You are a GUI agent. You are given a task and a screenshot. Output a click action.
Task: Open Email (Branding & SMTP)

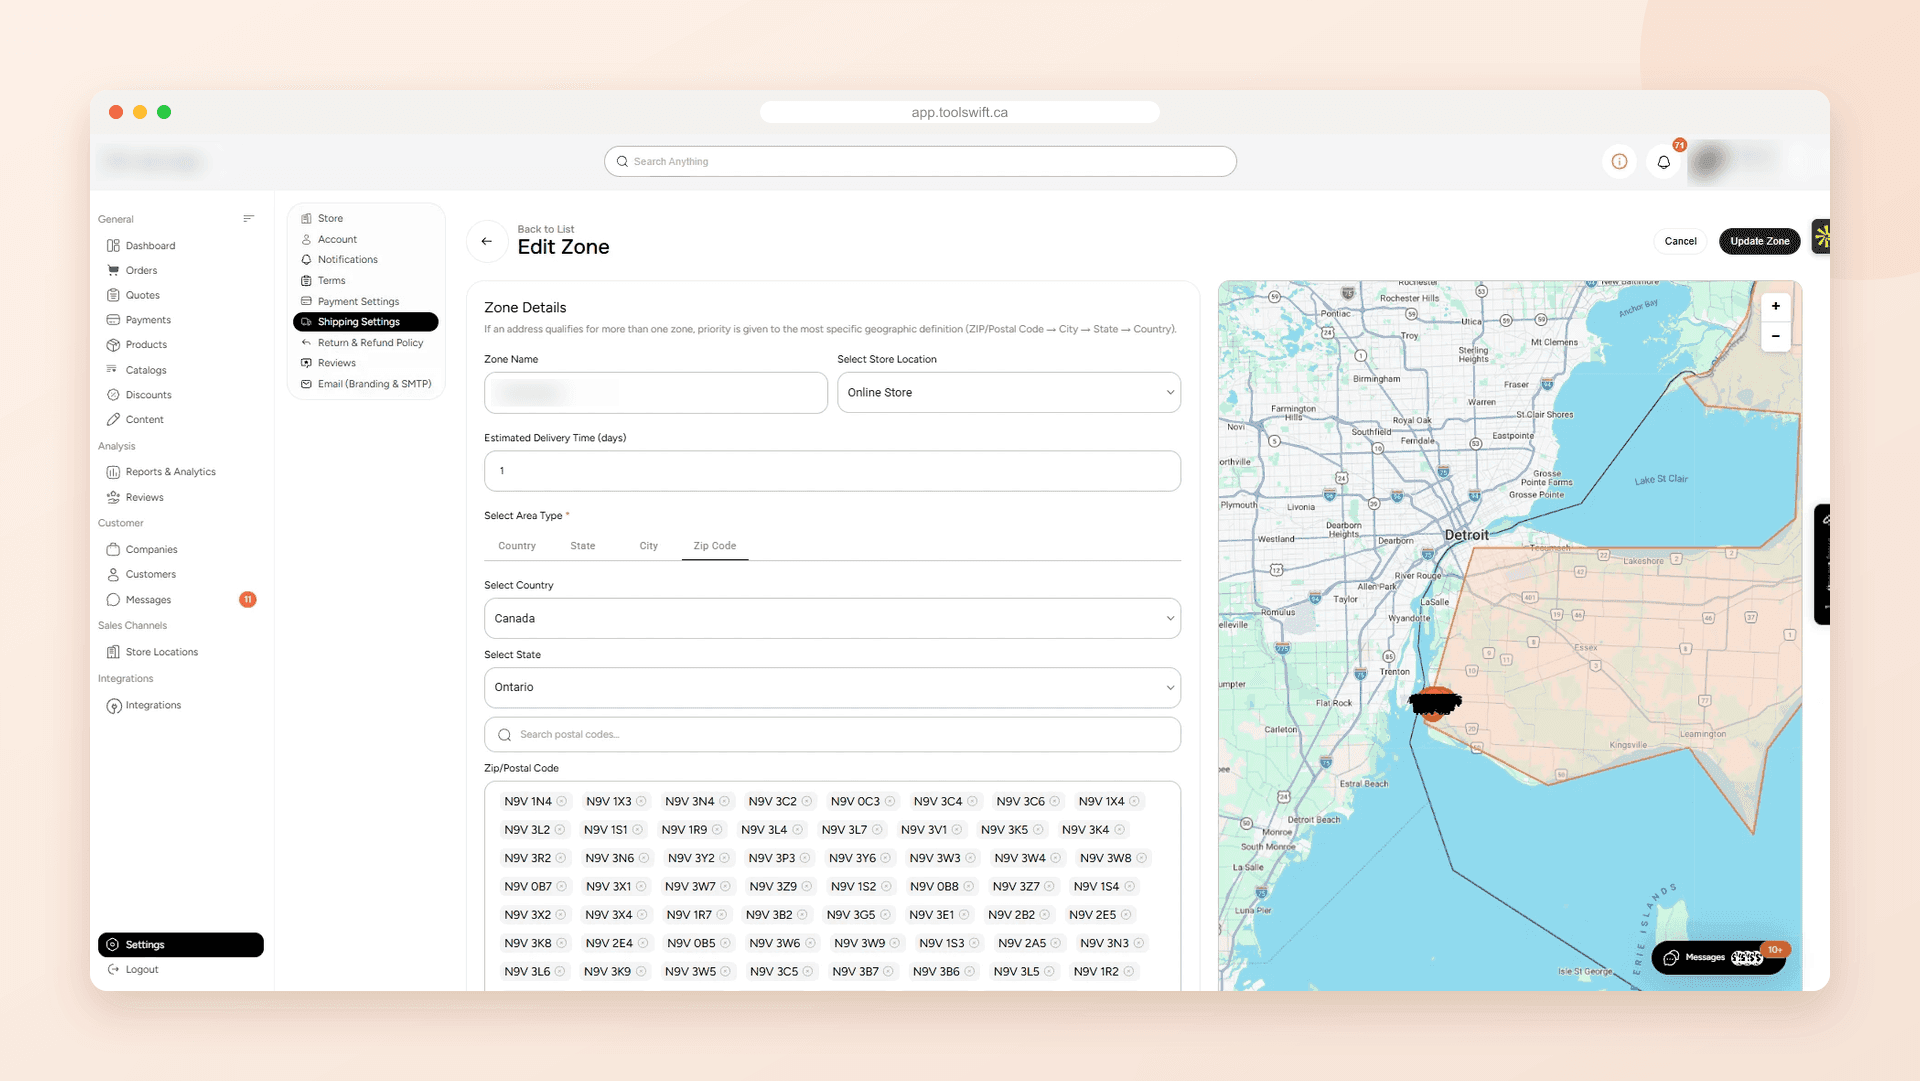(374, 384)
